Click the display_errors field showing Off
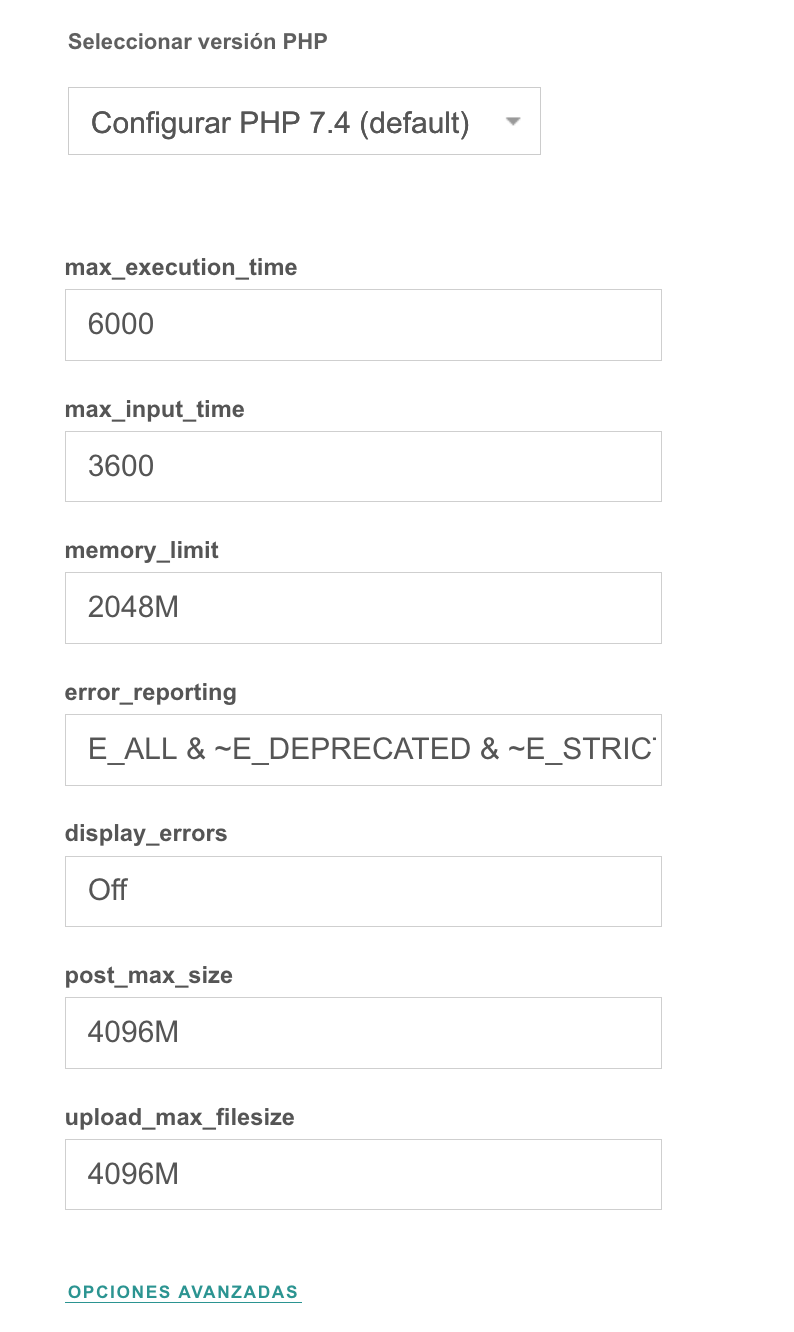794x1332 pixels. (363, 891)
